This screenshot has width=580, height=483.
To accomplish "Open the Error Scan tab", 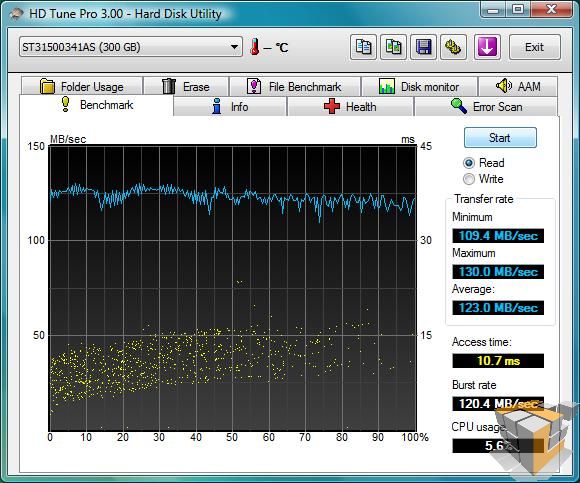I will pos(486,107).
